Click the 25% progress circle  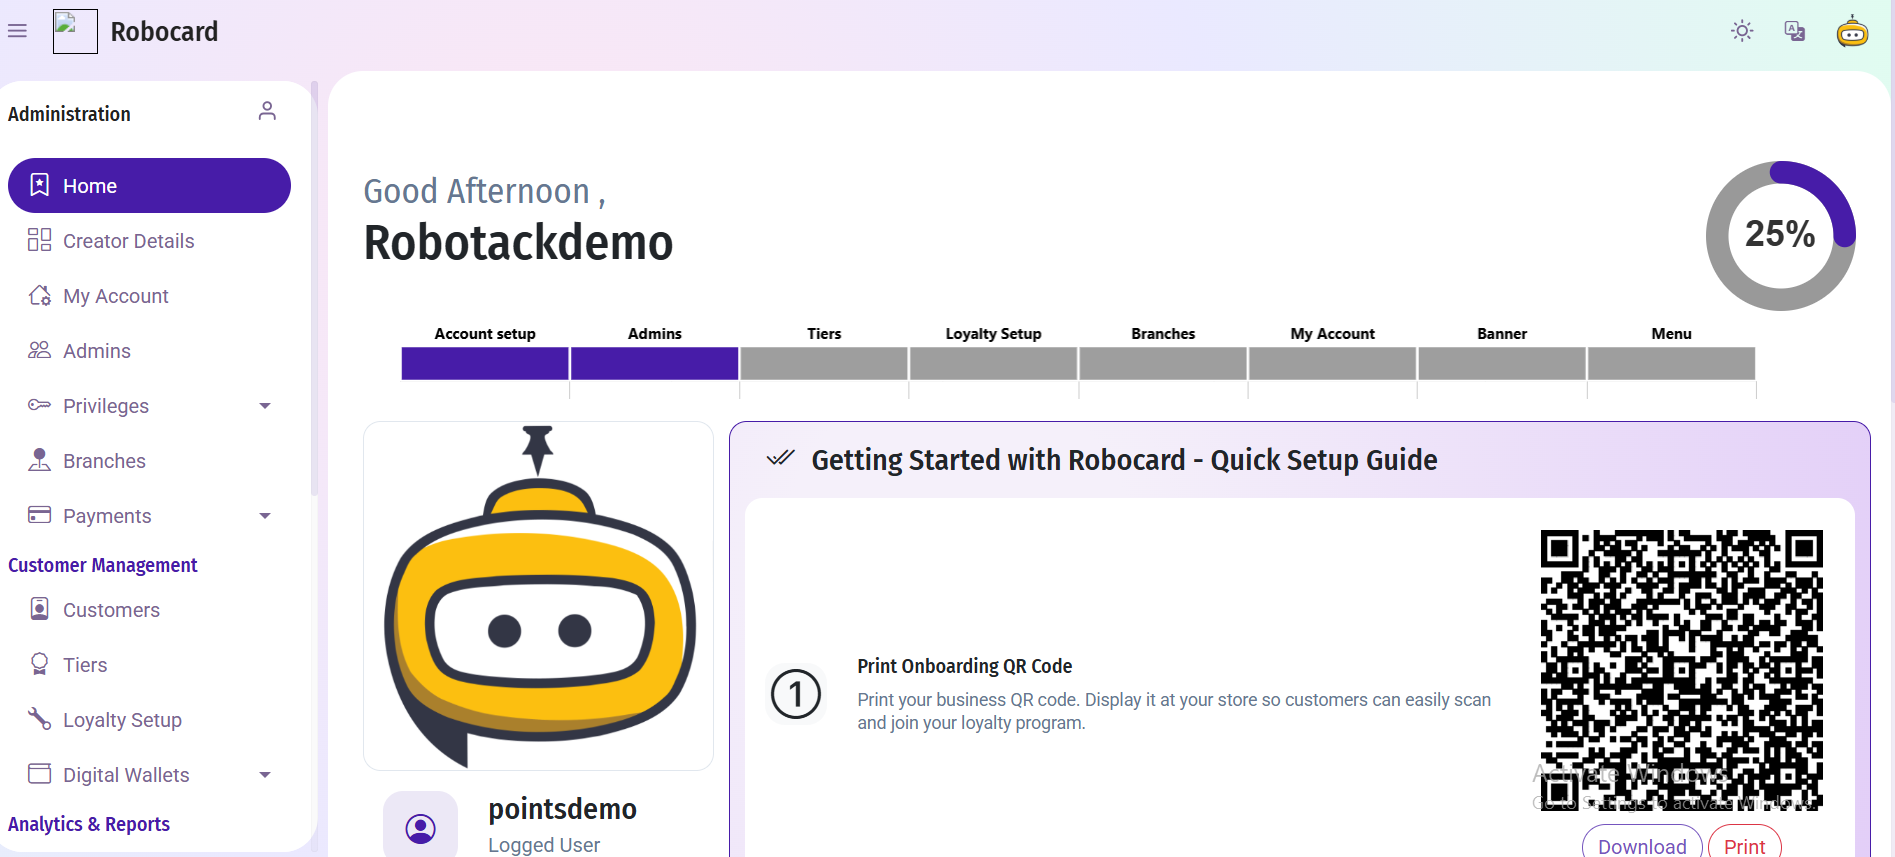[1781, 236]
